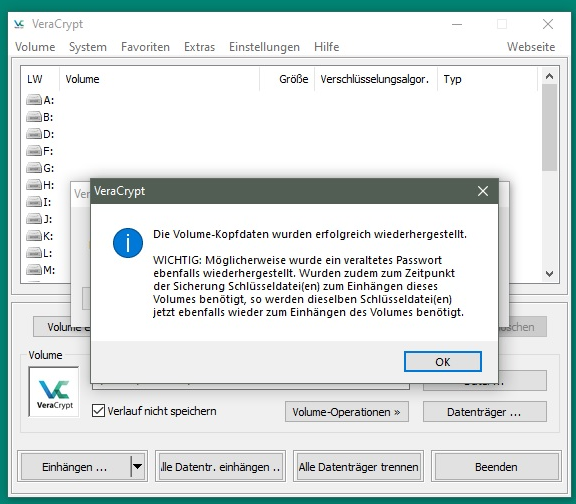
Task: Click the Webseite link in menu bar
Action: coord(531,47)
